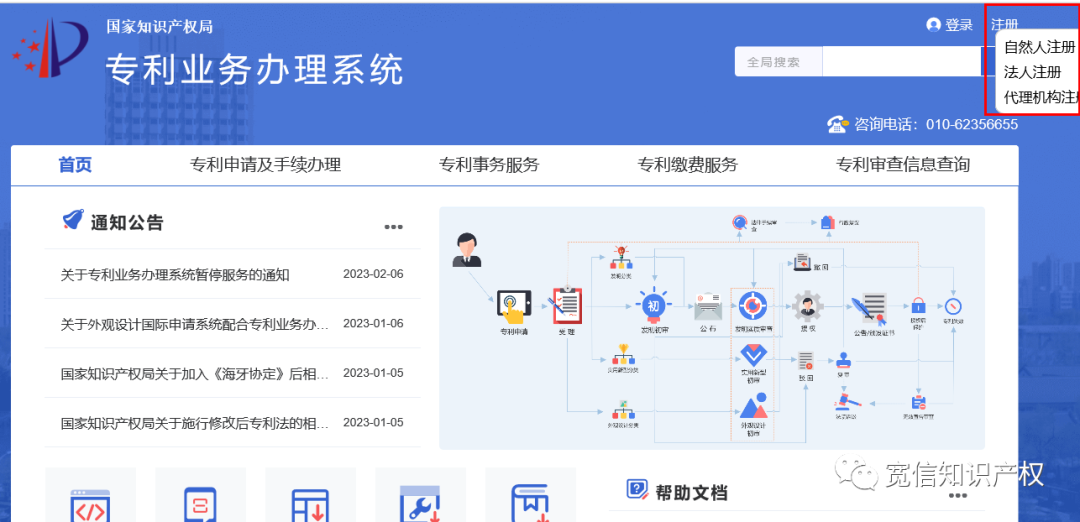Click the 公布 envelope icon
Image resolution: width=1080 pixels, height=522 pixels.
708,304
